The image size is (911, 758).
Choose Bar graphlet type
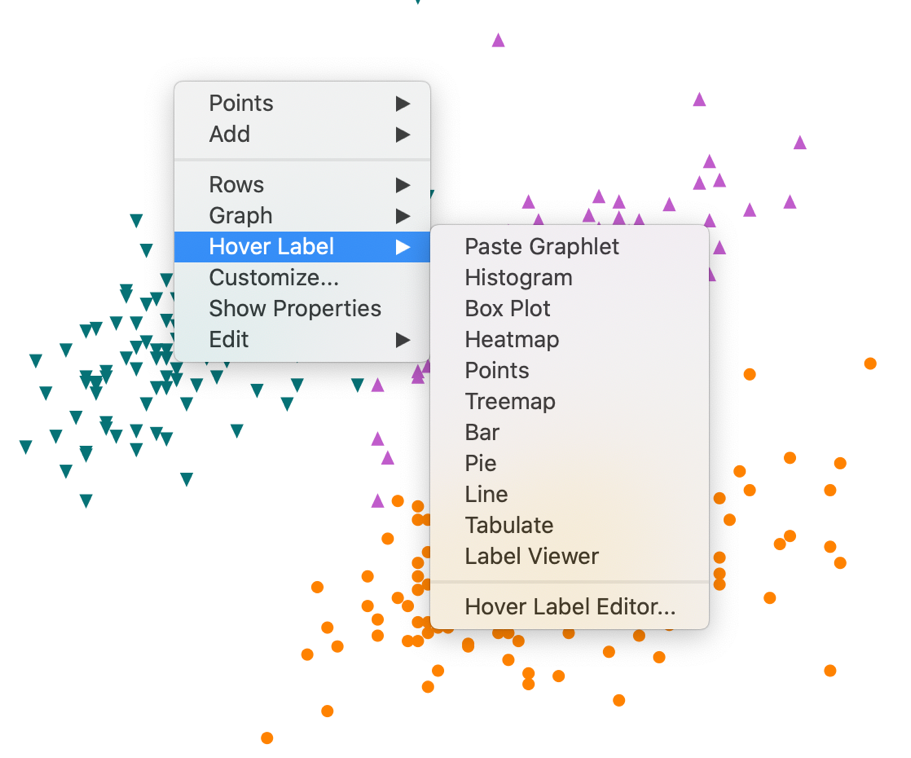tap(482, 433)
